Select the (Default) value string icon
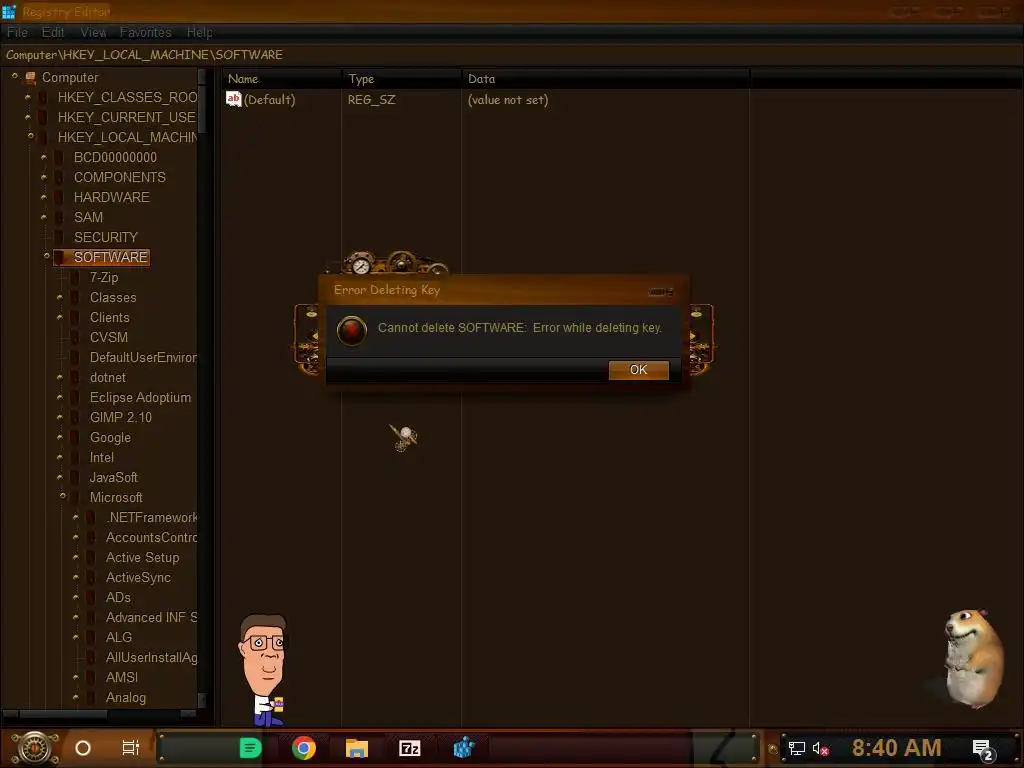Viewport: 1024px width, 768px height. 234,99
